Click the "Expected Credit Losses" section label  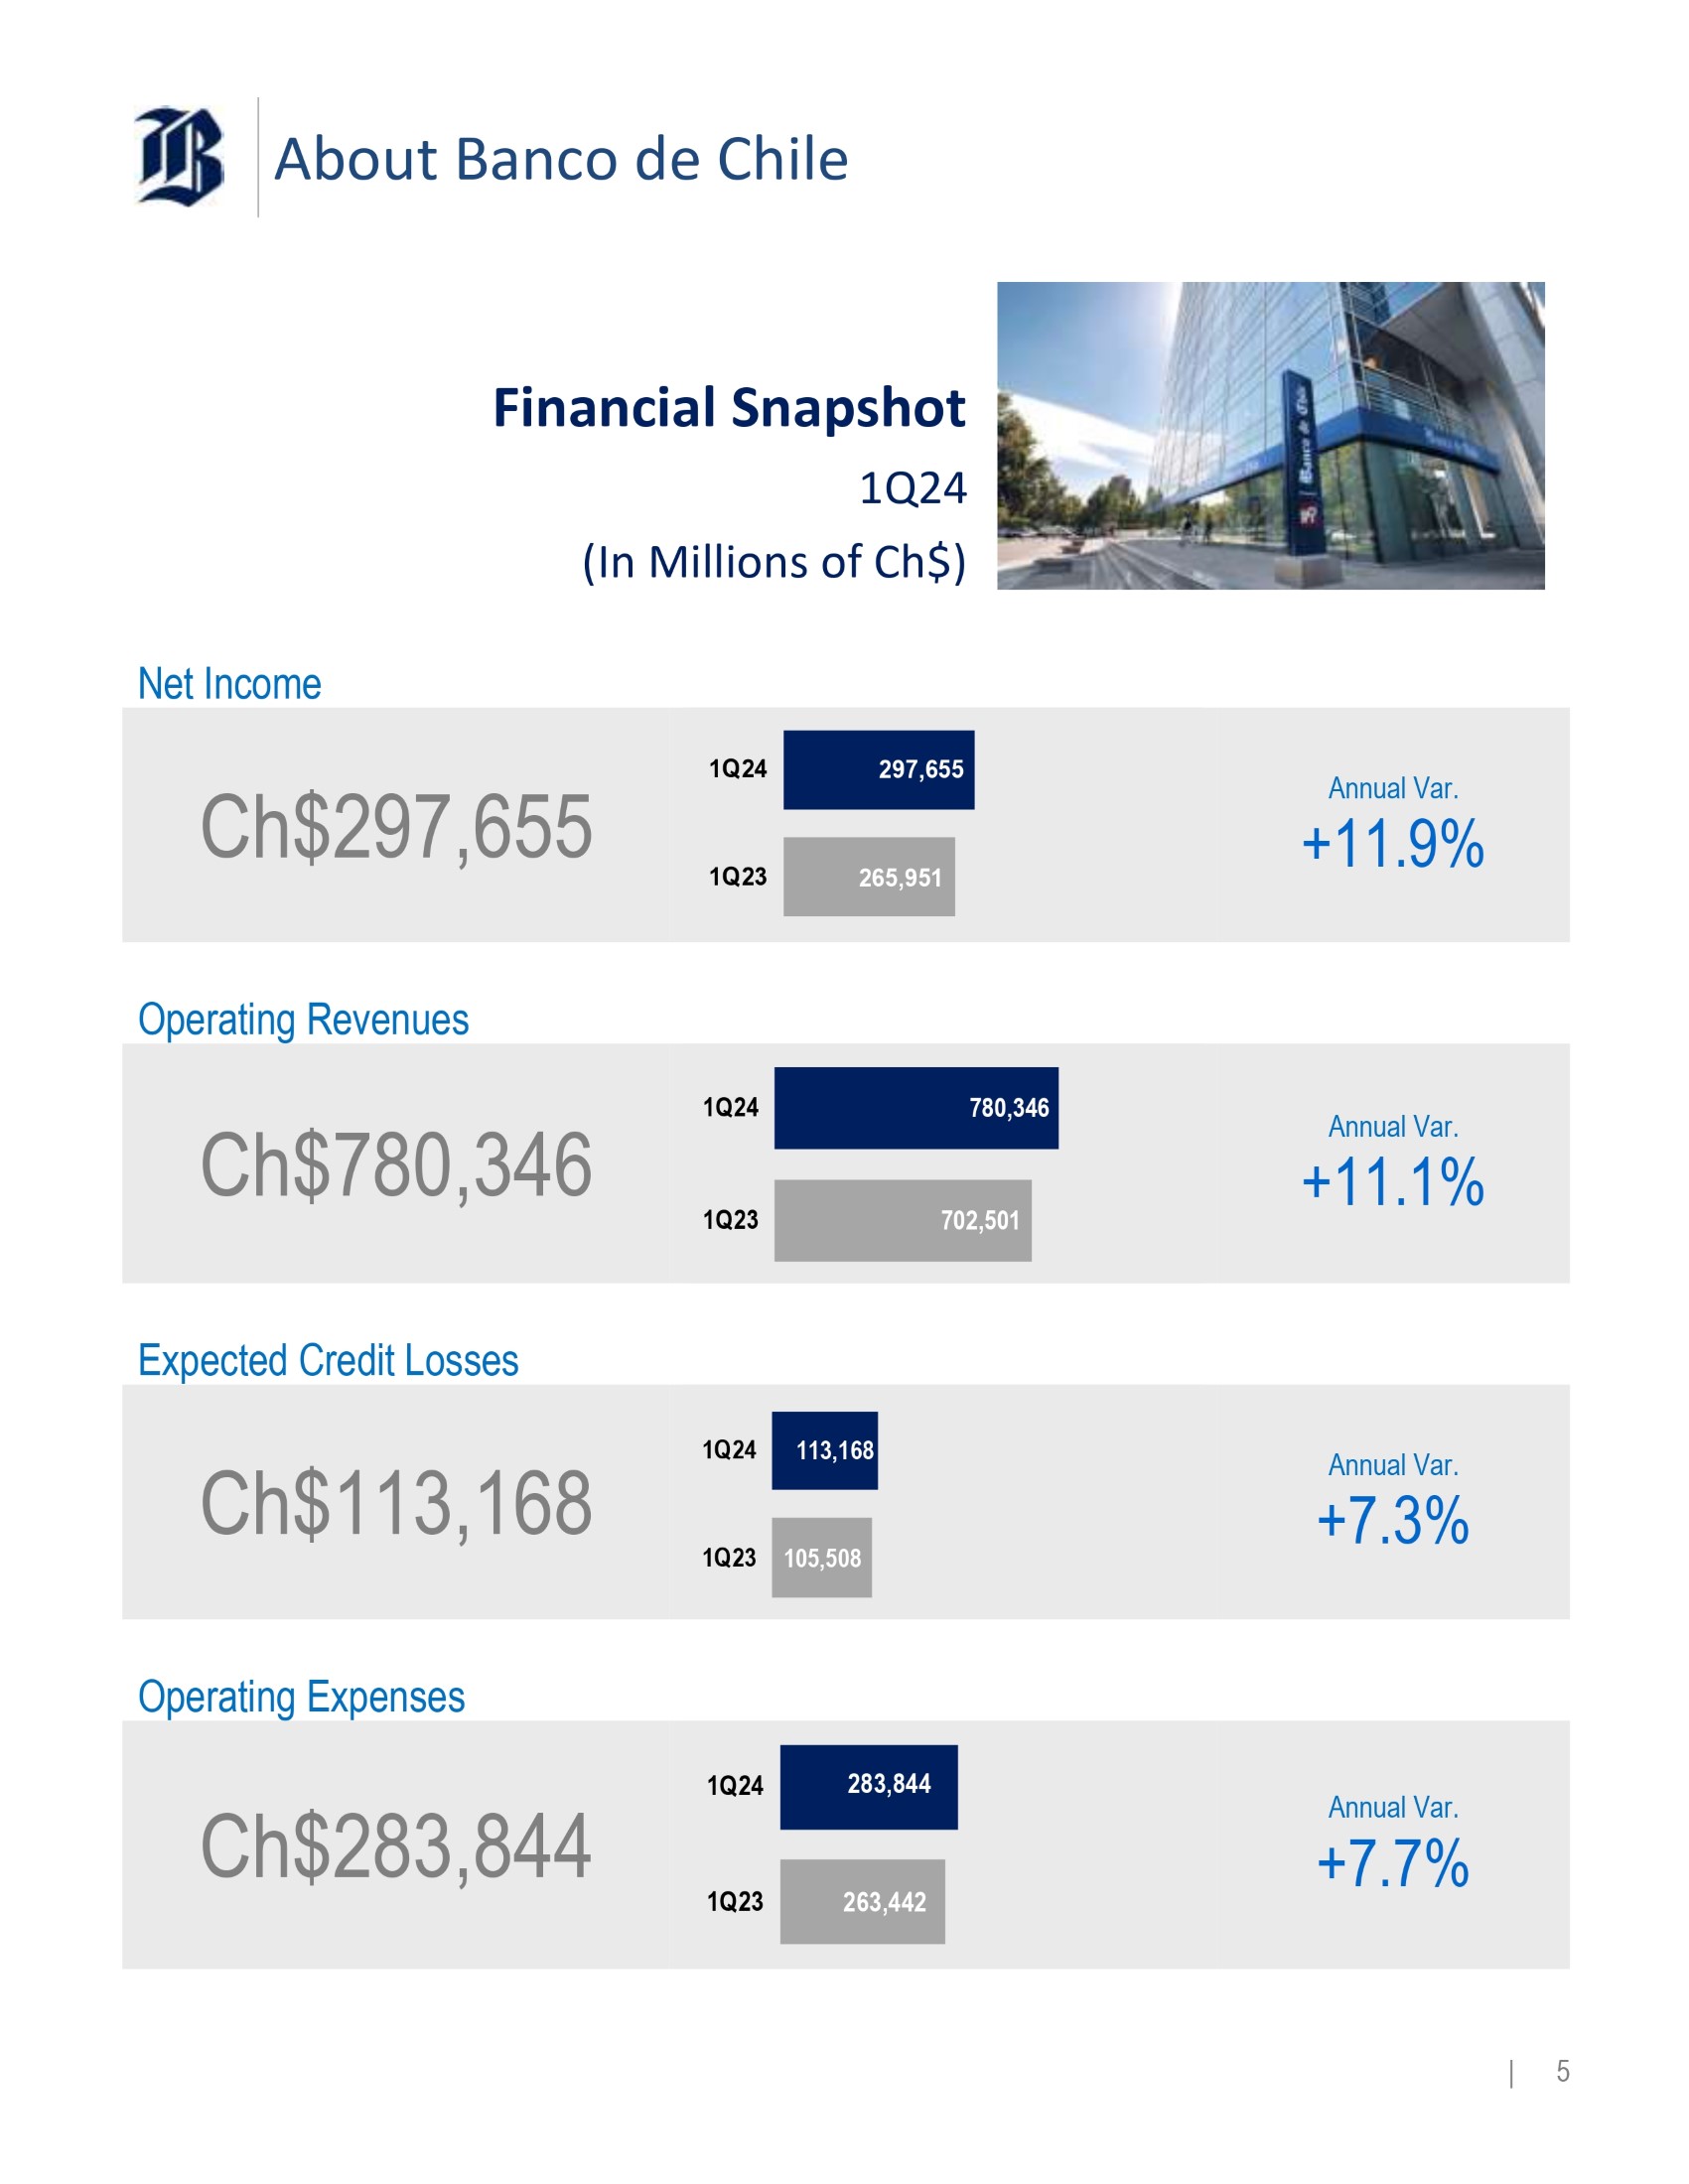pos(328,1361)
